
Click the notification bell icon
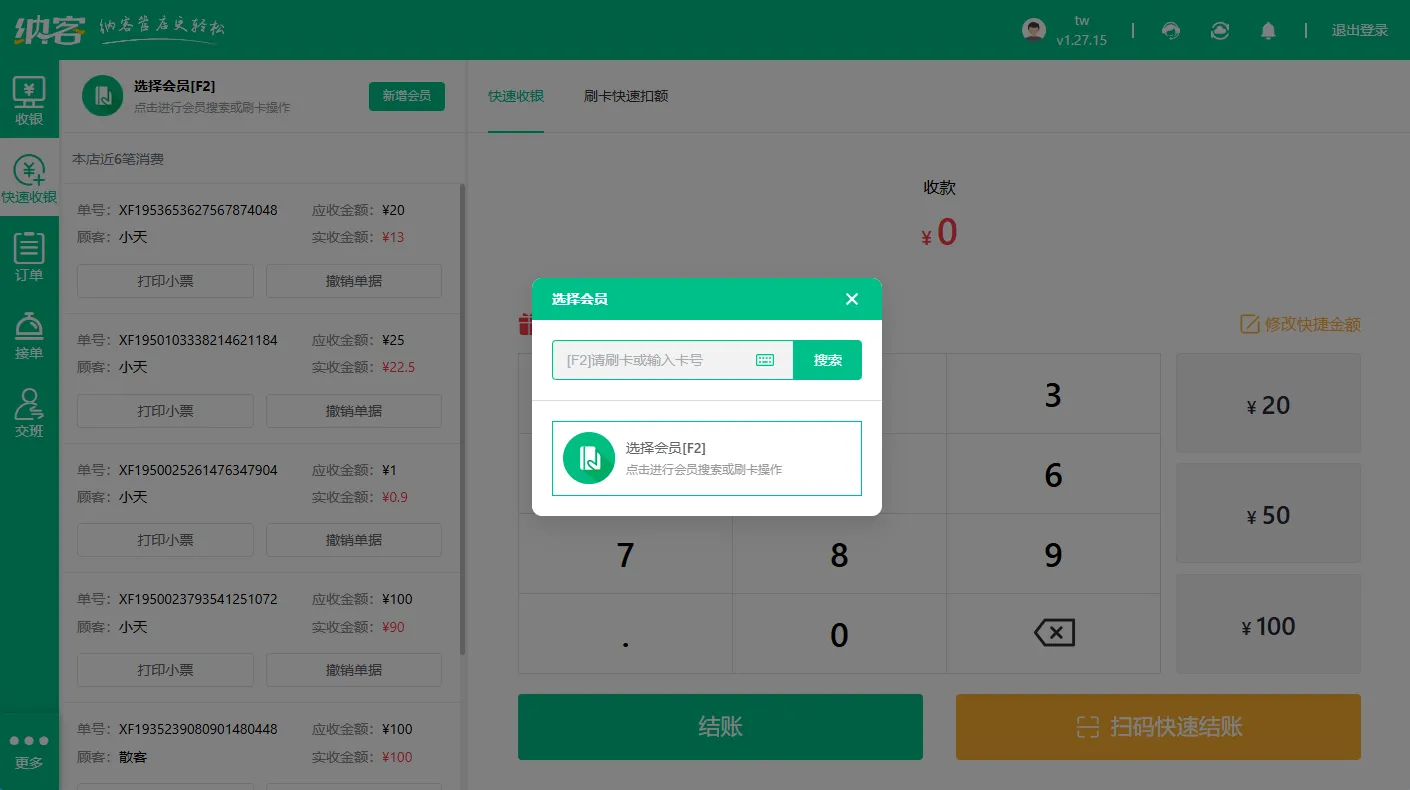coord(1268,31)
